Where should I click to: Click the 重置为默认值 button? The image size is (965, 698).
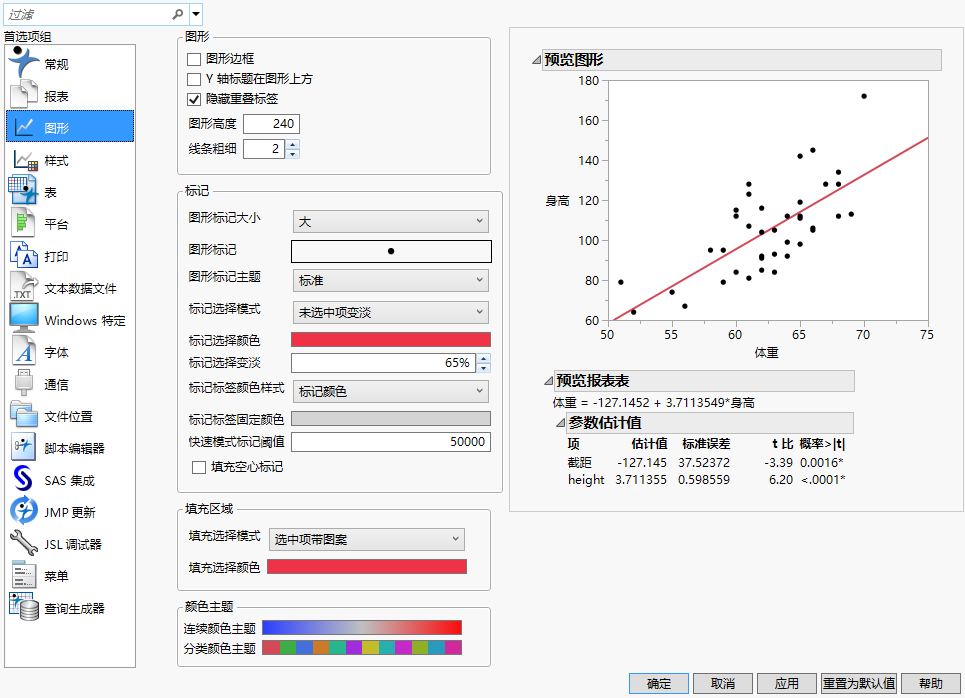coord(859,683)
